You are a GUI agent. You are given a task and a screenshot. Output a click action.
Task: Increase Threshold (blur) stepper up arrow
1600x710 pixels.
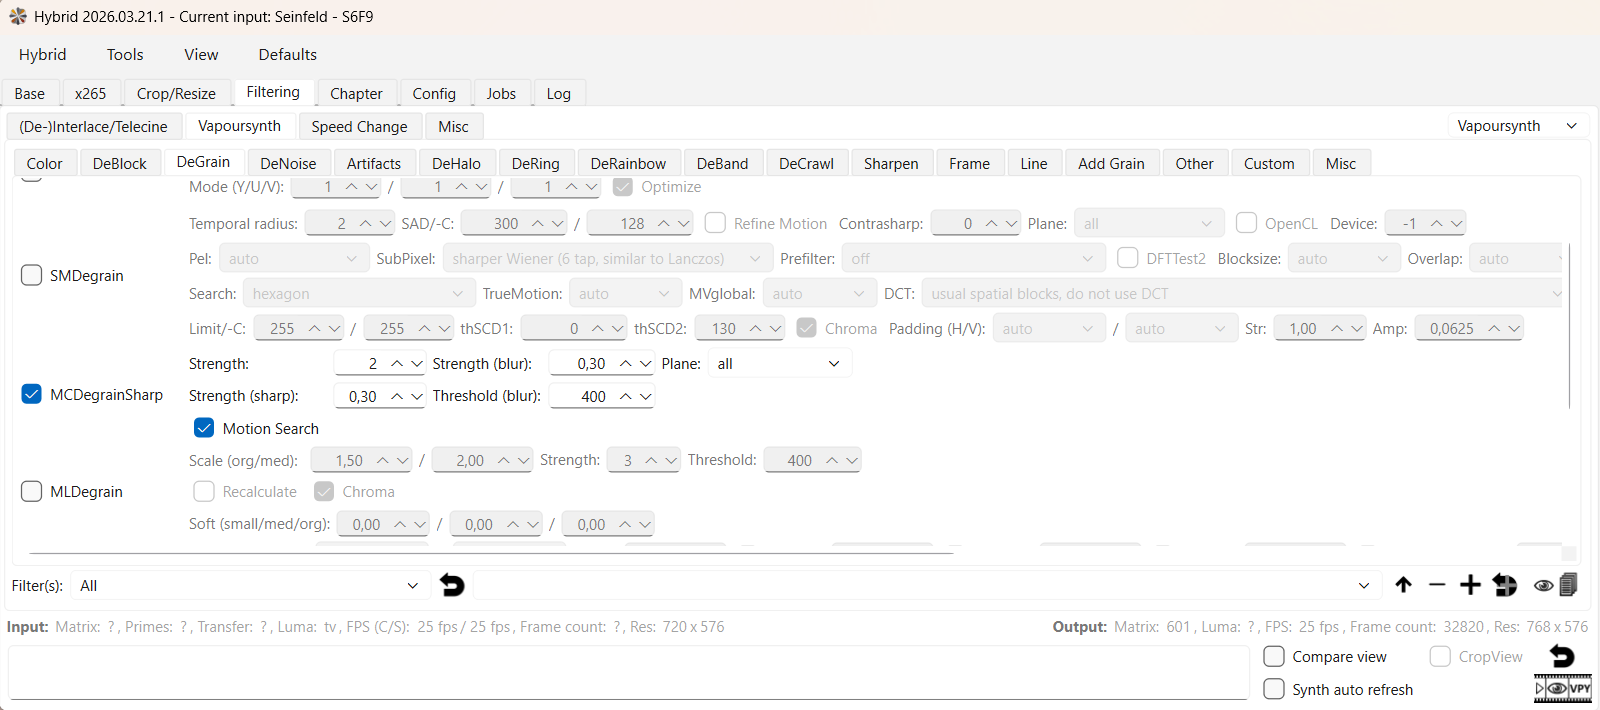click(x=625, y=397)
